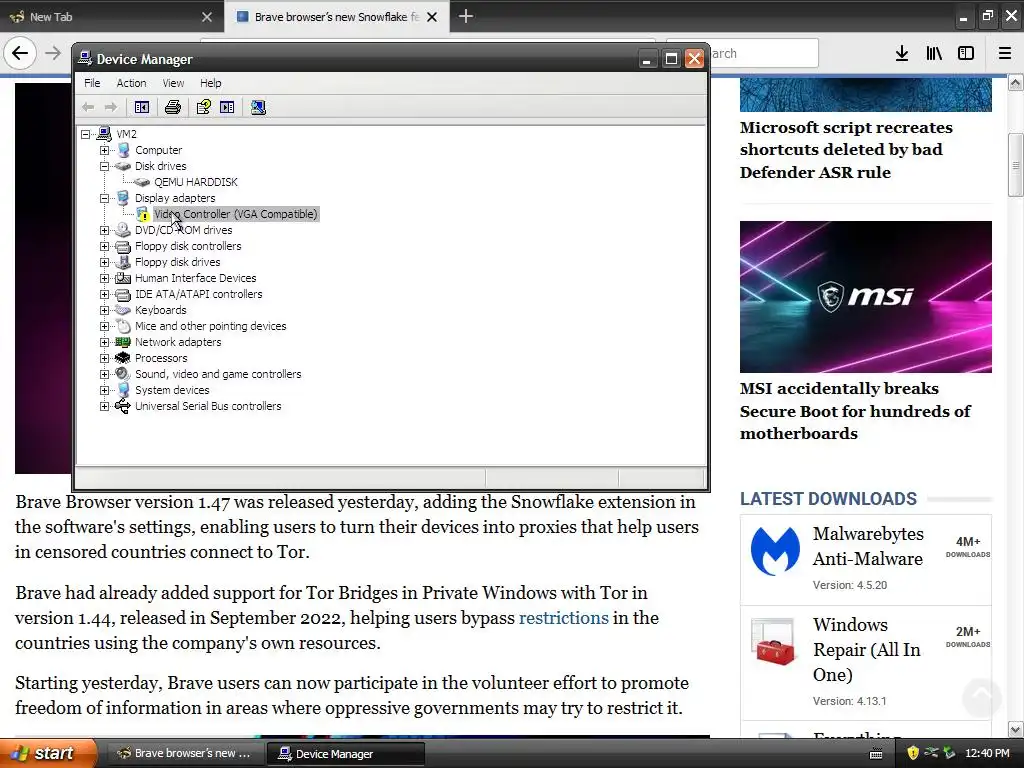Screen dimensions: 1024x768
Task: Click the VM2 computer icon in tree
Action: (x=104, y=134)
